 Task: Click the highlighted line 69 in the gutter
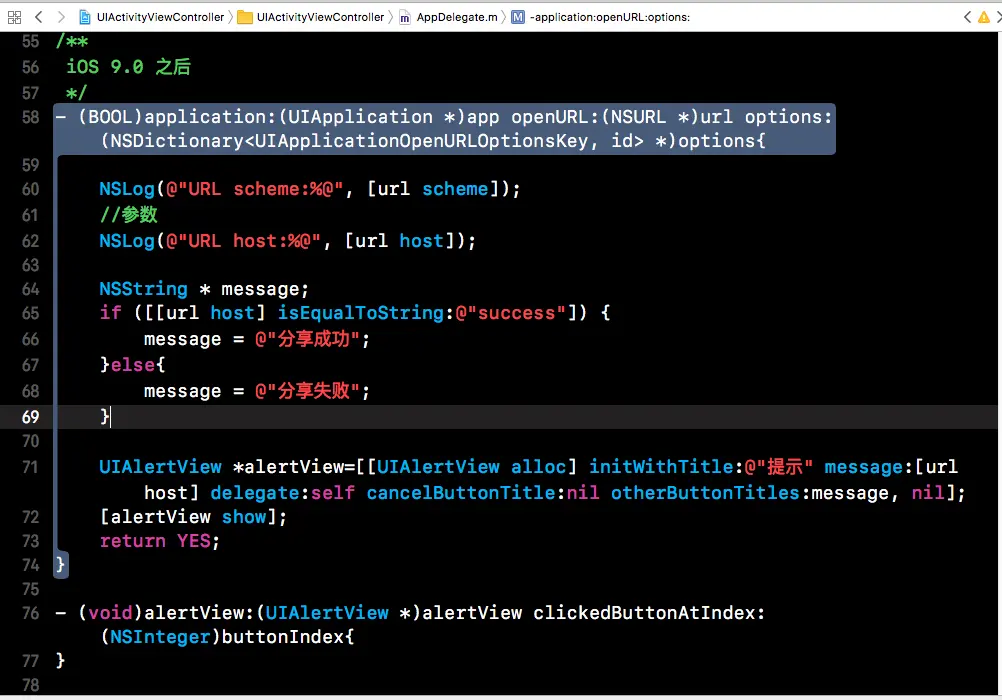(31, 417)
